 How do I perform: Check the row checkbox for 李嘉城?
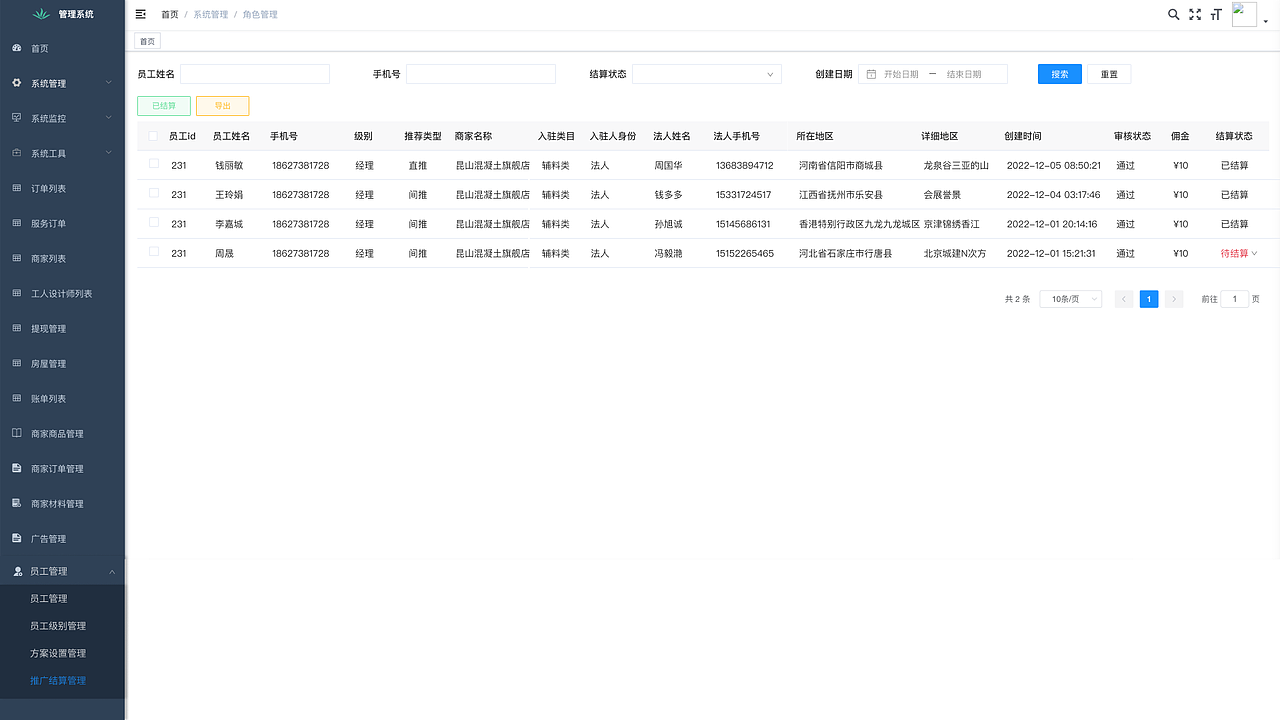(x=154, y=222)
